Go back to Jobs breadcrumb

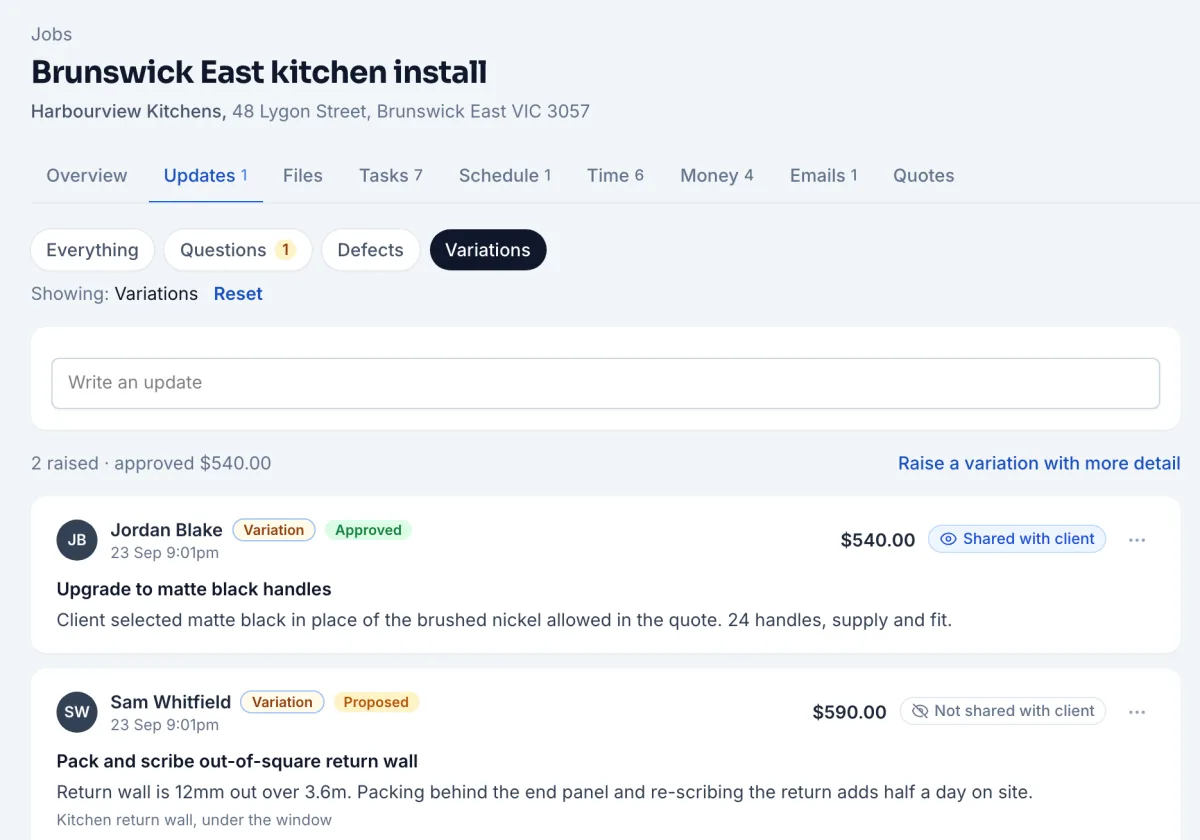[51, 34]
